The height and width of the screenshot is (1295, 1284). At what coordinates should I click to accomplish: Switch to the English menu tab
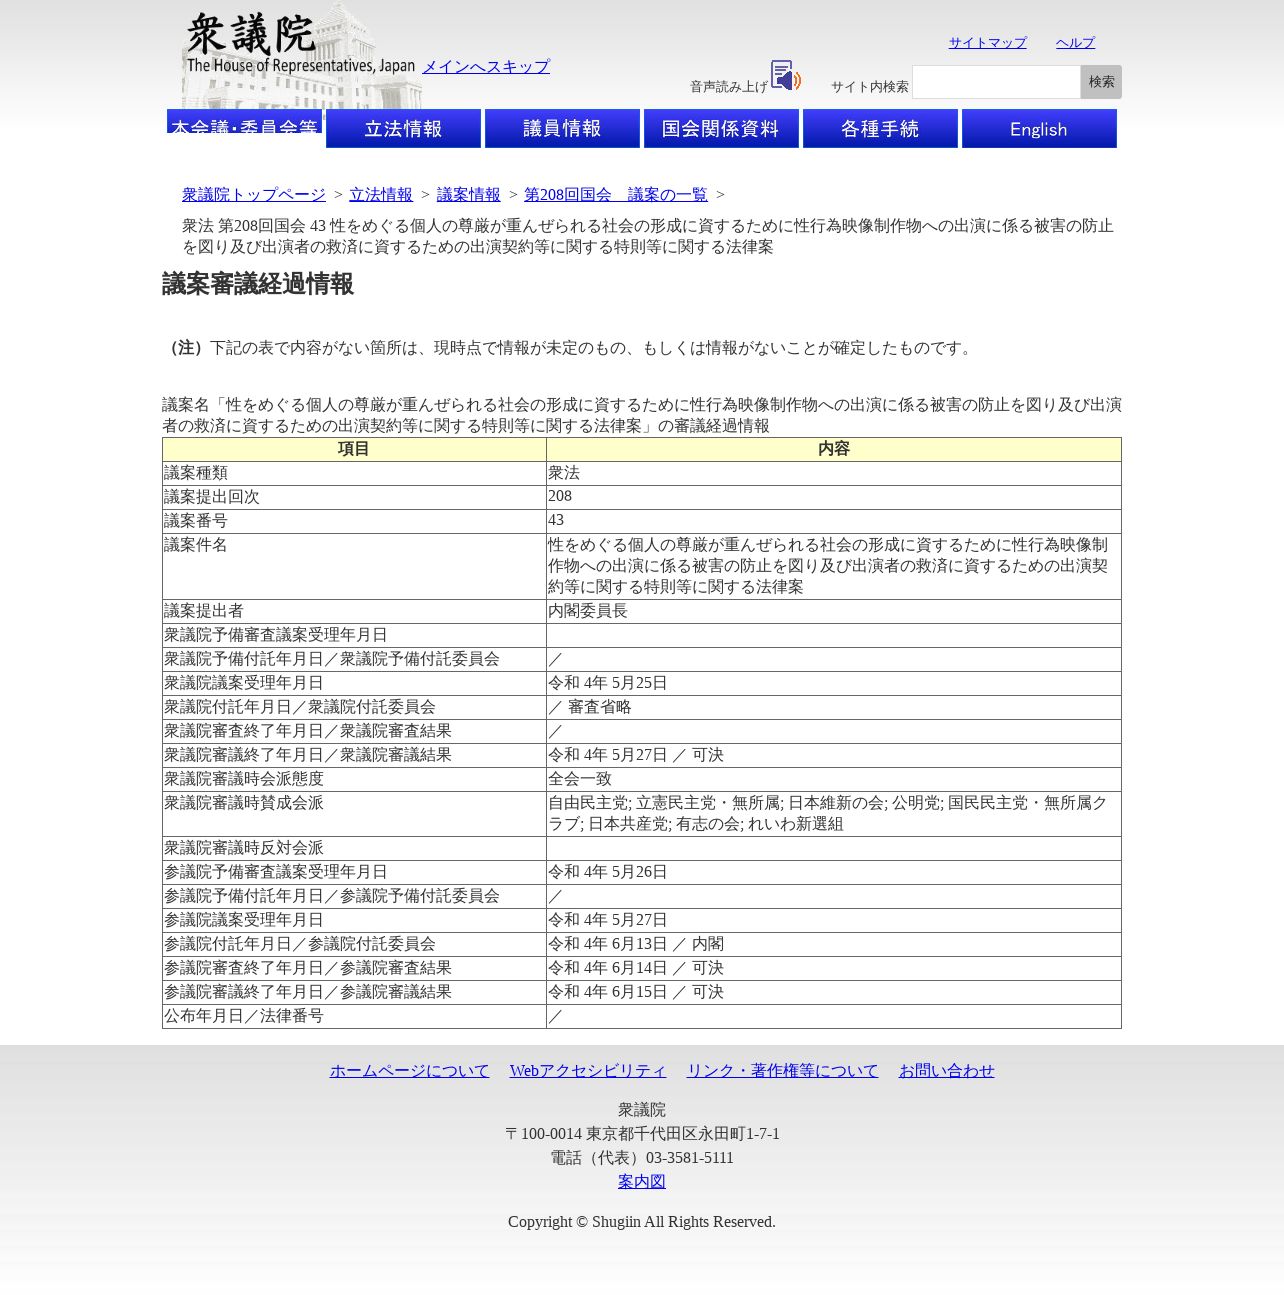pos(1039,128)
